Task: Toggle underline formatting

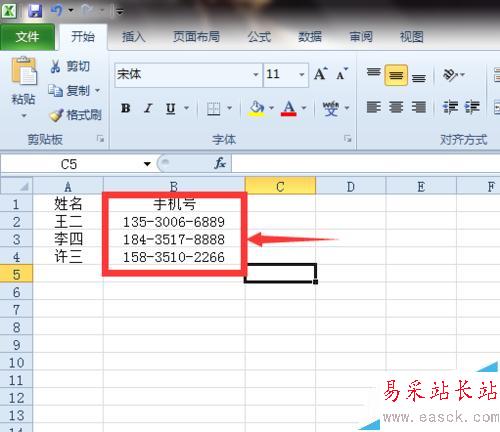Action: point(171,108)
